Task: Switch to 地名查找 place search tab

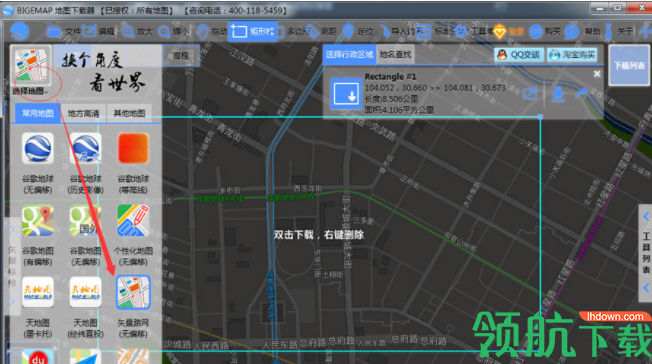Action: [395, 54]
